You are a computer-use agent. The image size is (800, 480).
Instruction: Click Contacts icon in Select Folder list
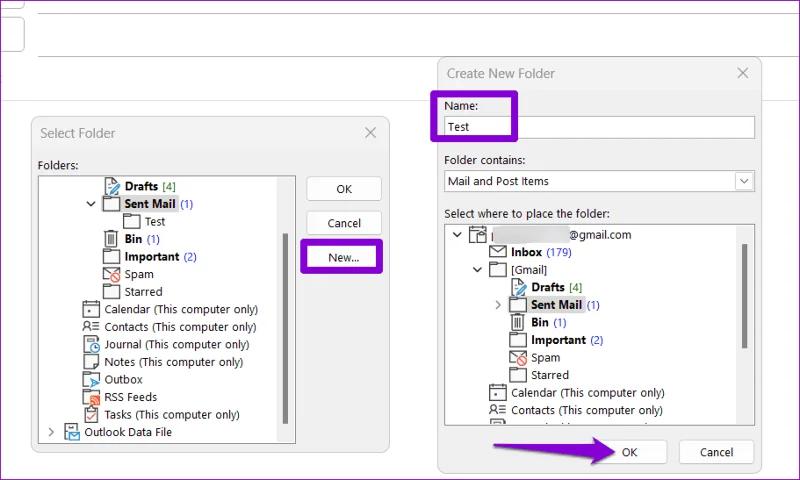[x=91, y=326]
